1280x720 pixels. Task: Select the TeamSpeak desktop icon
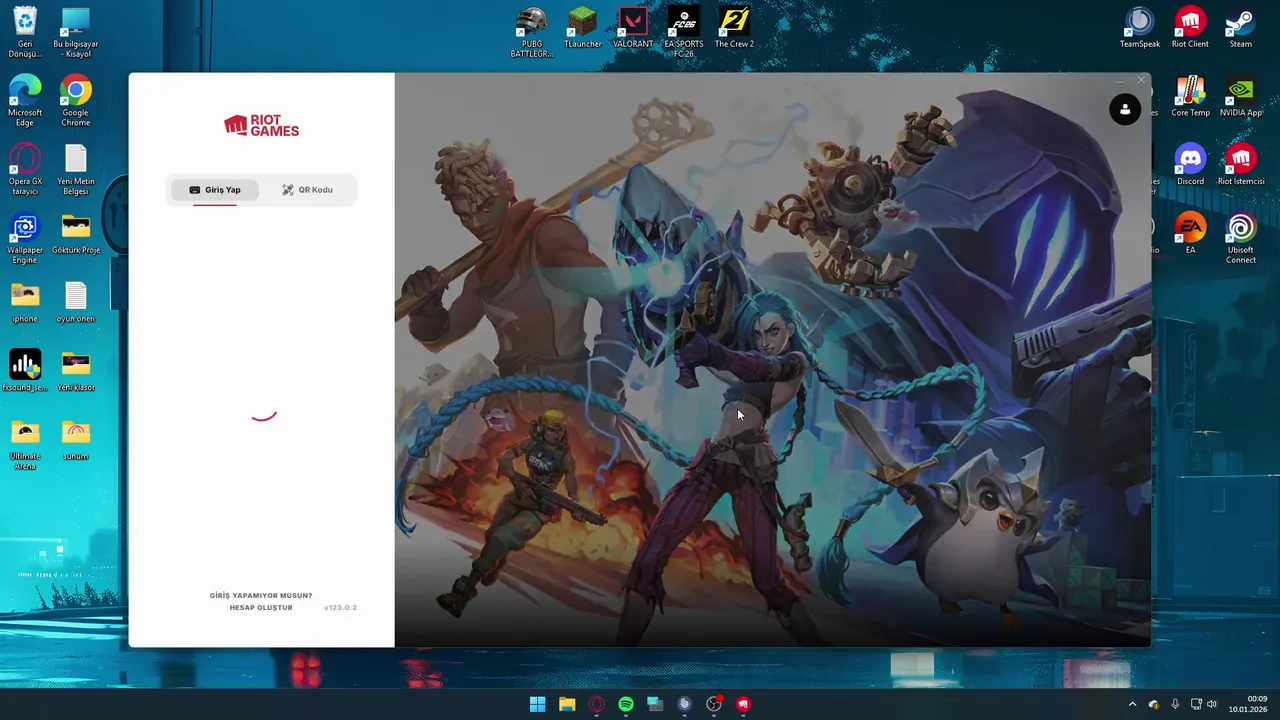point(1140,28)
